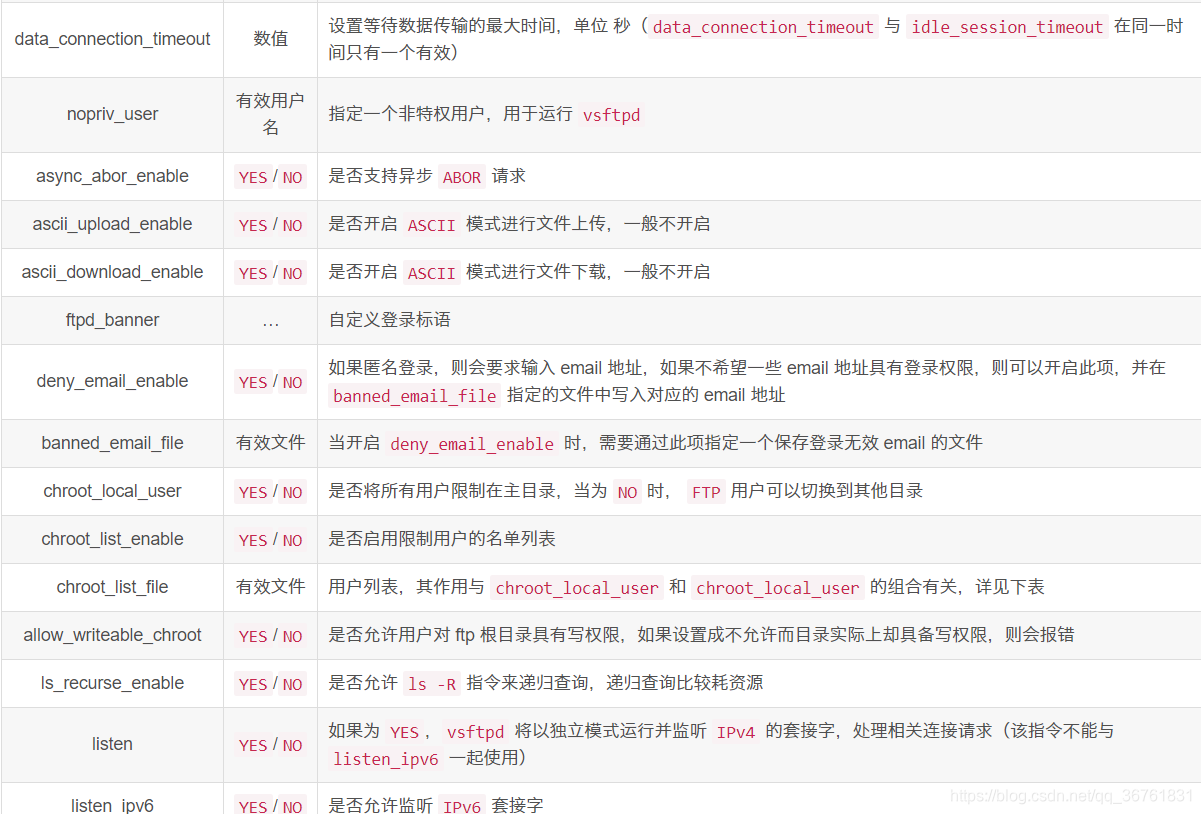Select YES for chroot_local_user

tap(253, 491)
